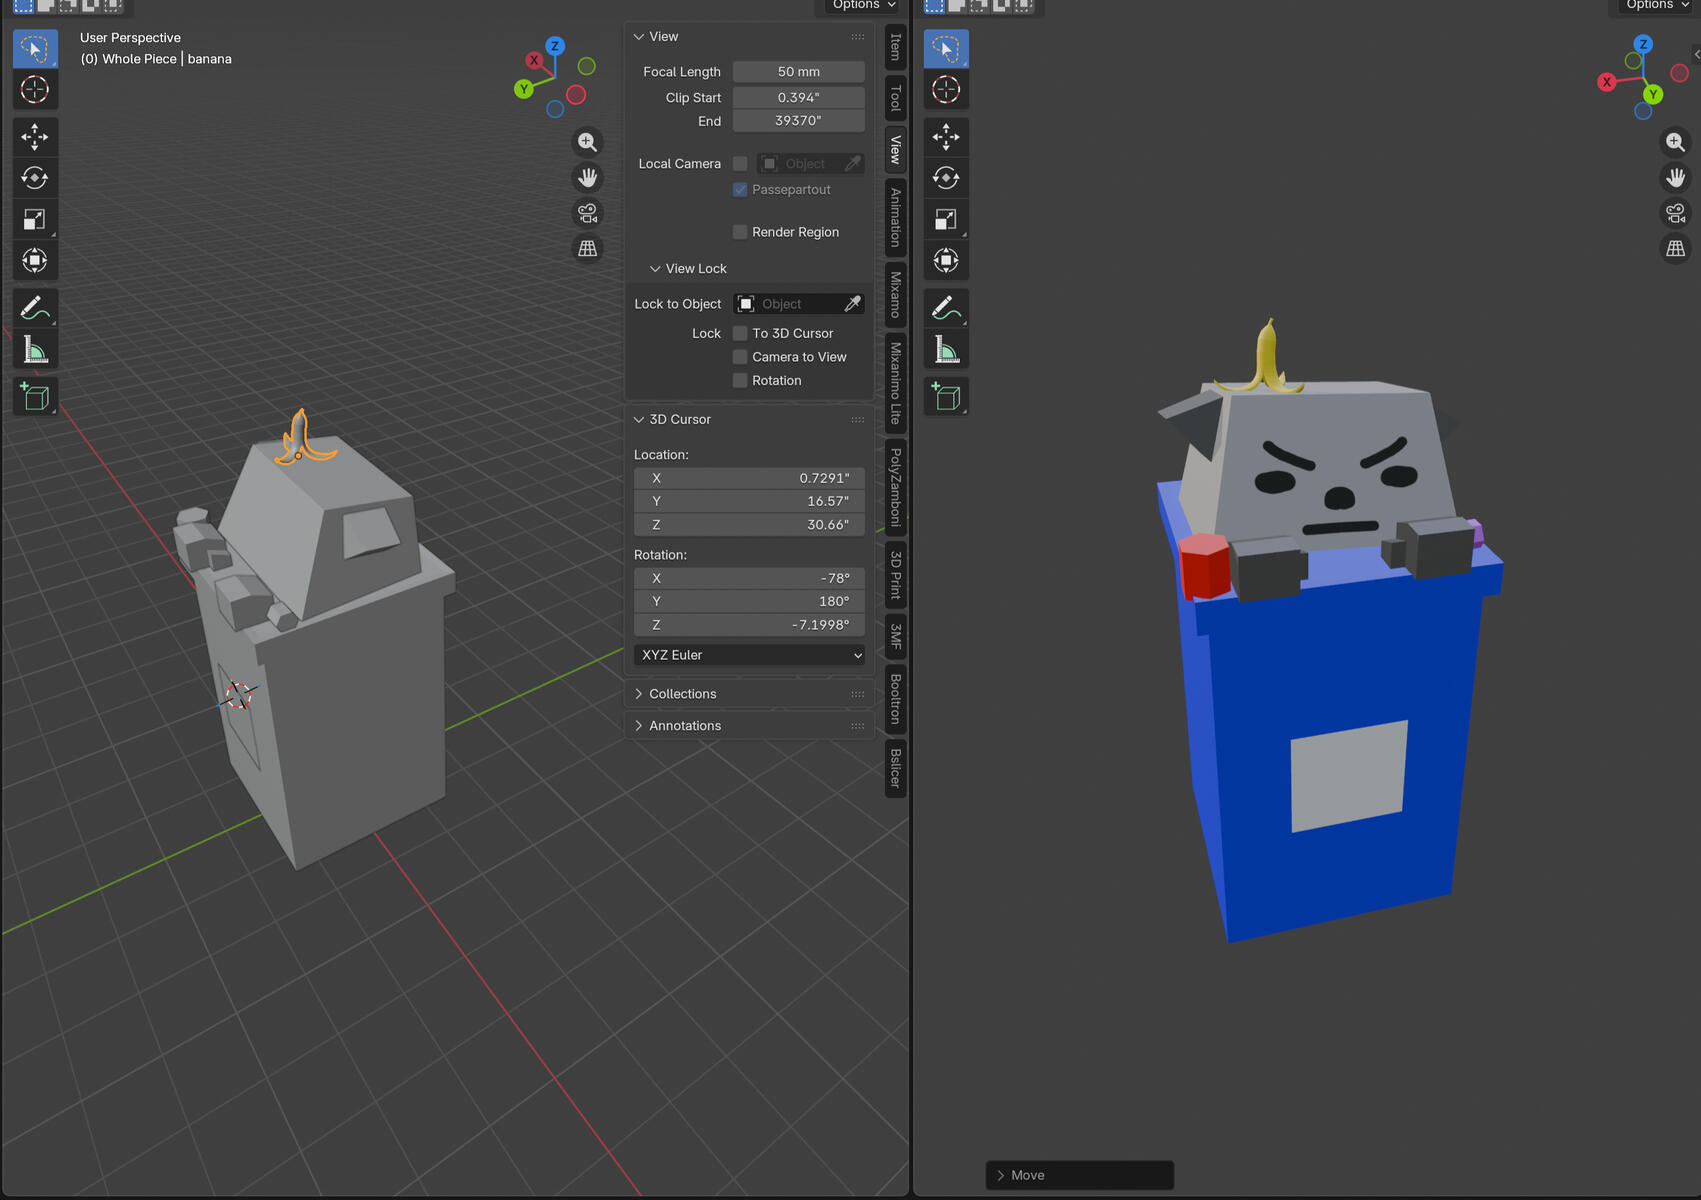Screen dimensions: 1701x1200
Task: Toggle camera view in the left viewport
Action: [588, 213]
